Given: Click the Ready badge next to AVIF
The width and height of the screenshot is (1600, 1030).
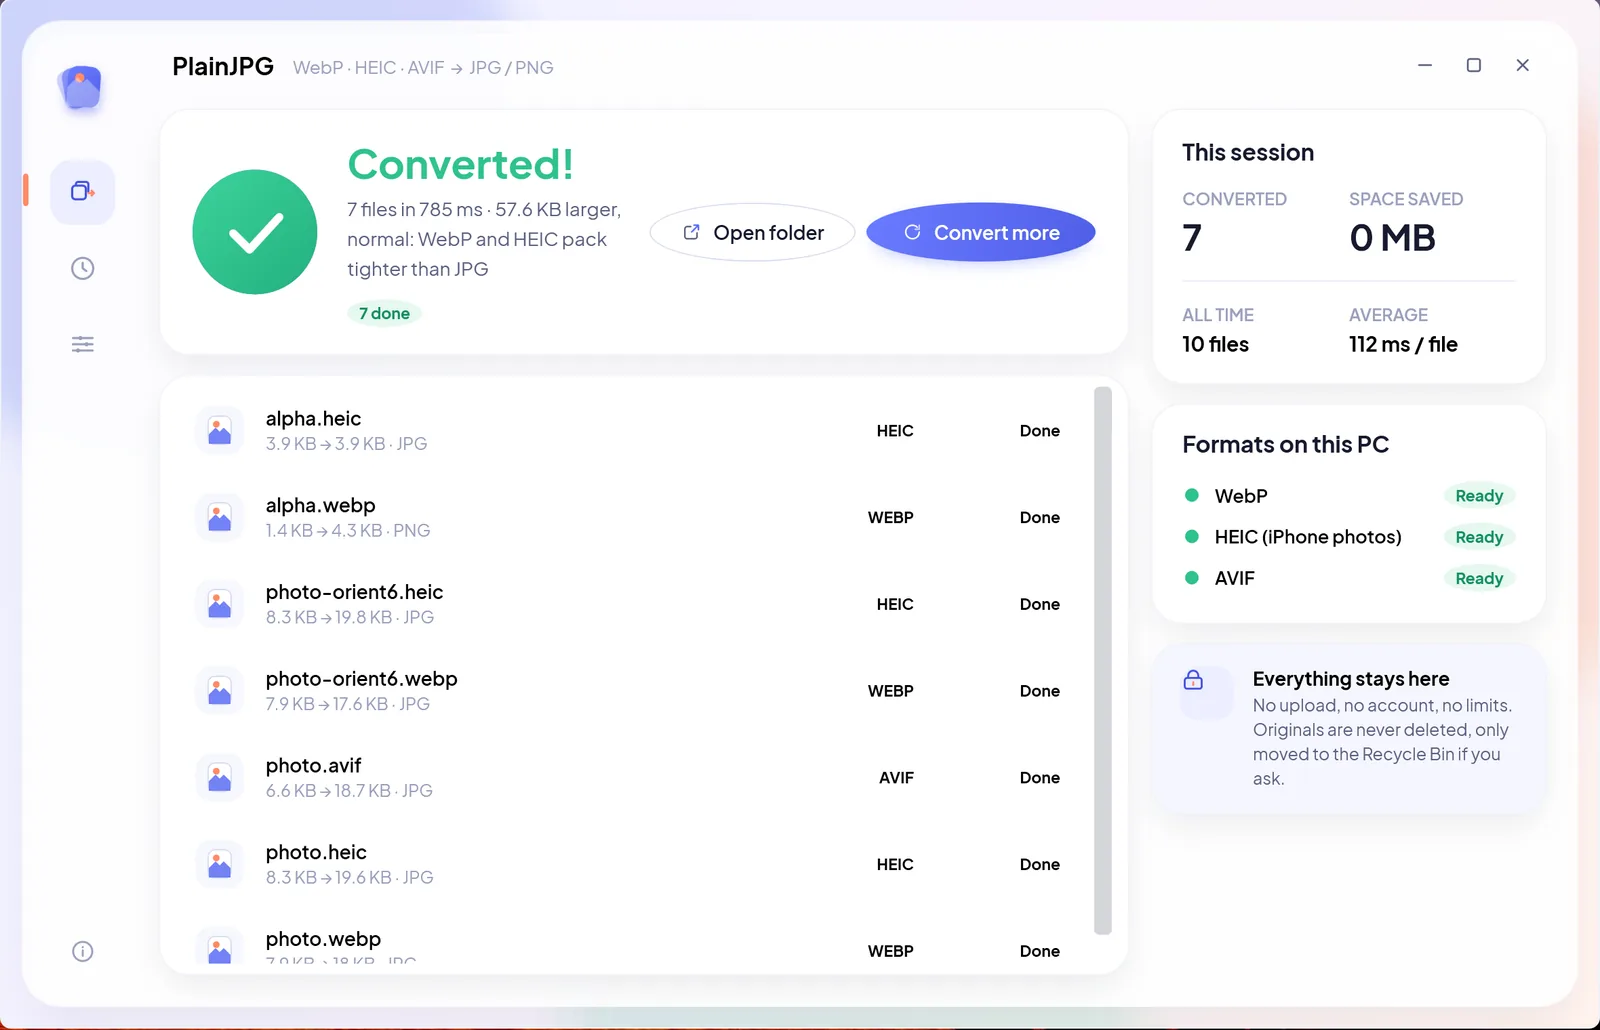Looking at the screenshot, I should click(x=1479, y=578).
